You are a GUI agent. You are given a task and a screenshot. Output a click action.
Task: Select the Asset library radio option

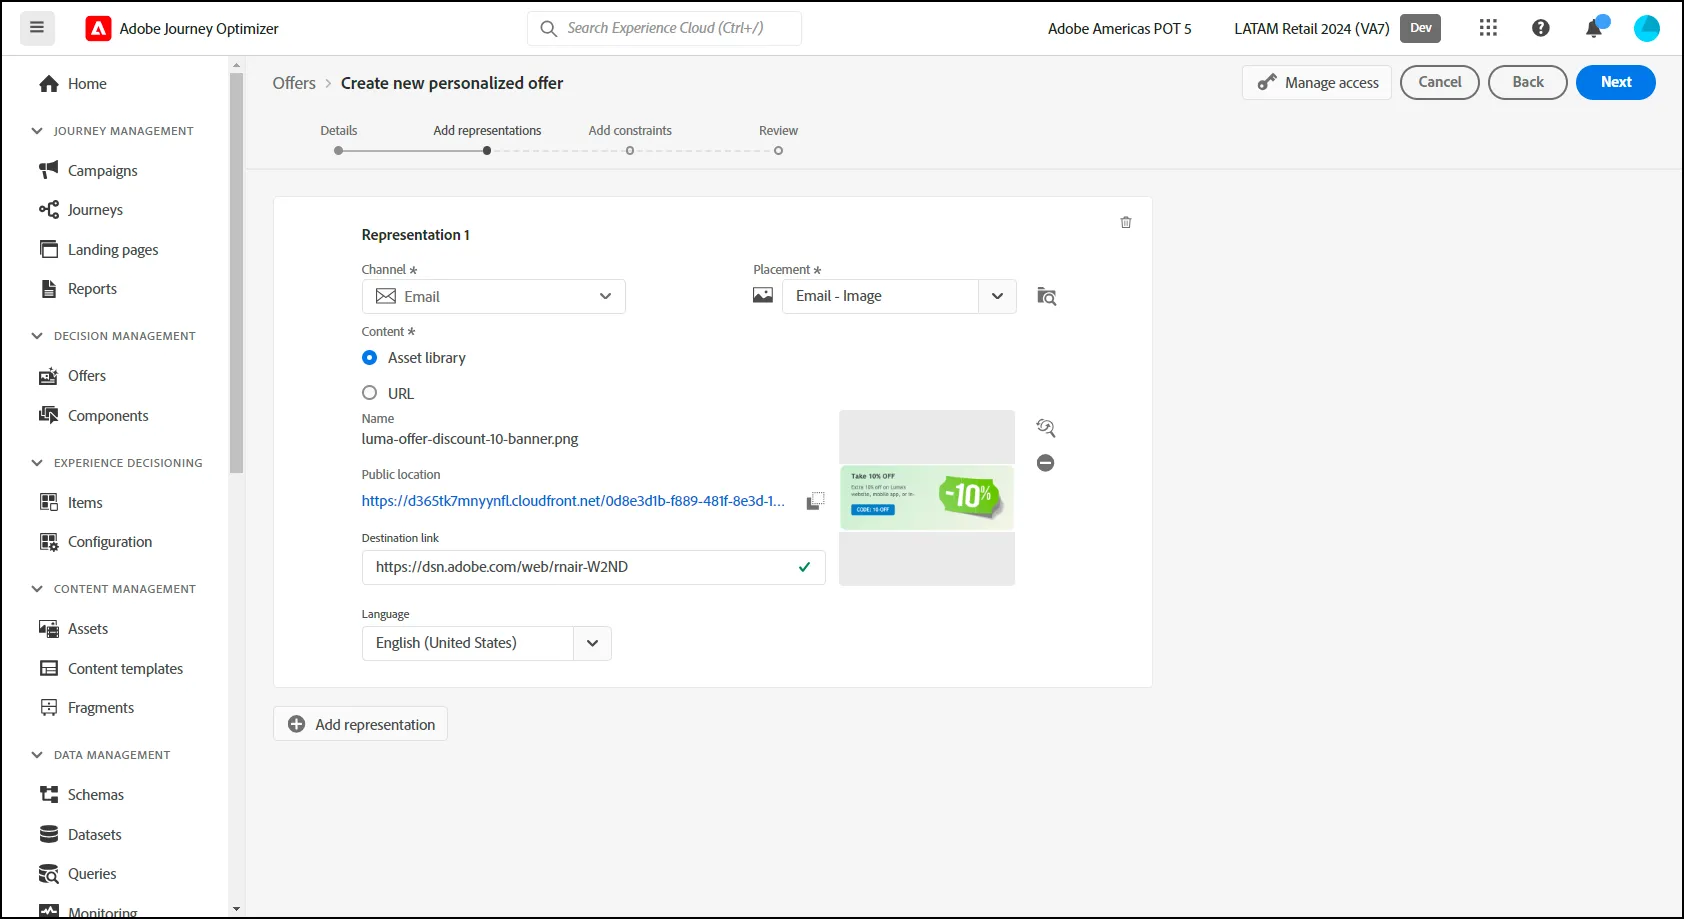coord(370,358)
